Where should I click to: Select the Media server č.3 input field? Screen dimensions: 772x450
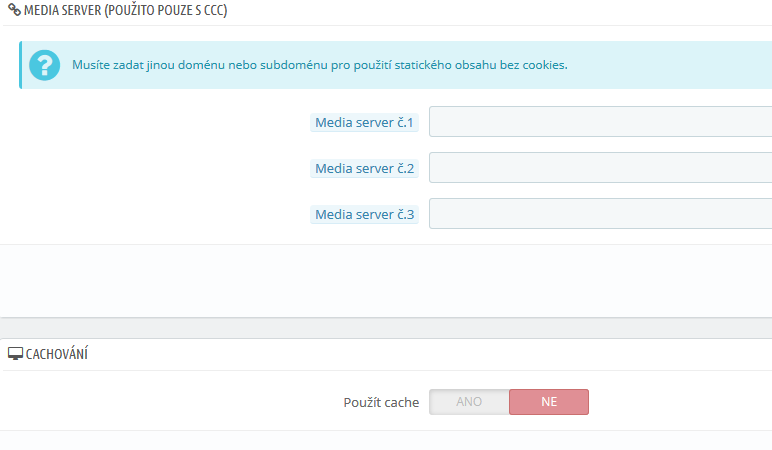point(600,214)
